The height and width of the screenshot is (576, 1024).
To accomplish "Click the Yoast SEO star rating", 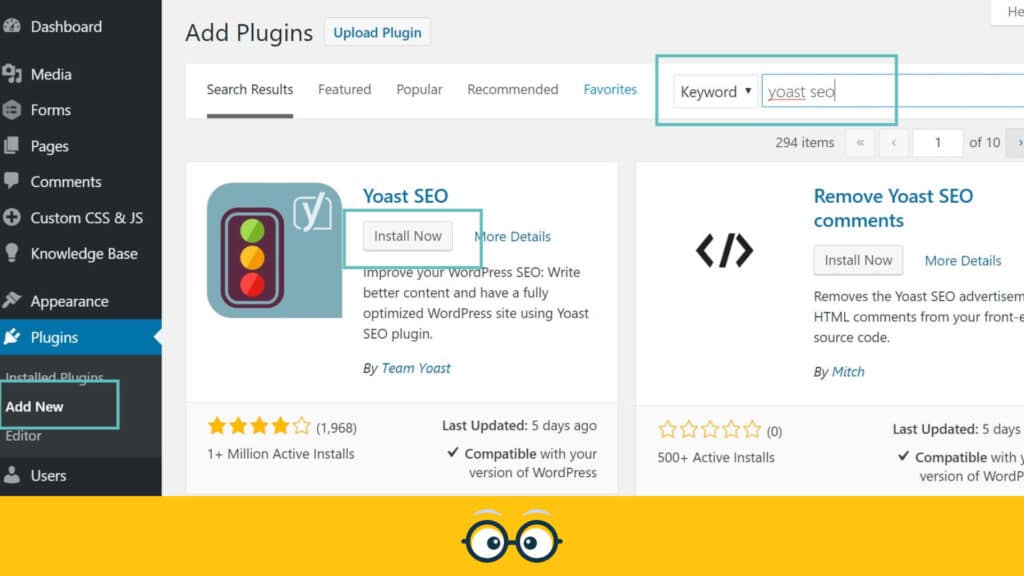I will [x=259, y=426].
